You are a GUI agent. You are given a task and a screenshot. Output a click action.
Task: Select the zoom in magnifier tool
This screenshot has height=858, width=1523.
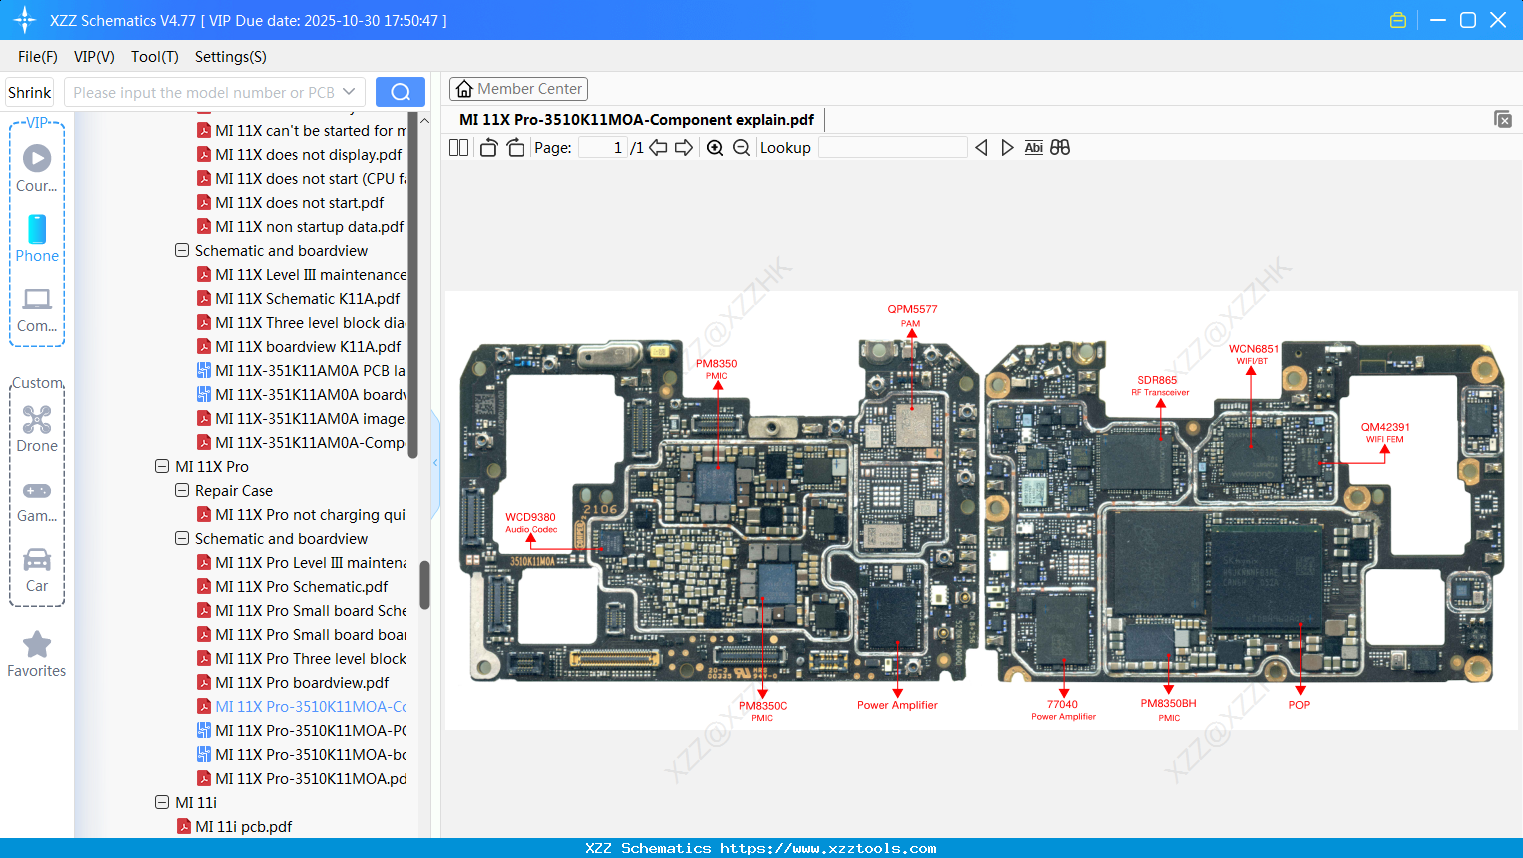coord(715,147)
